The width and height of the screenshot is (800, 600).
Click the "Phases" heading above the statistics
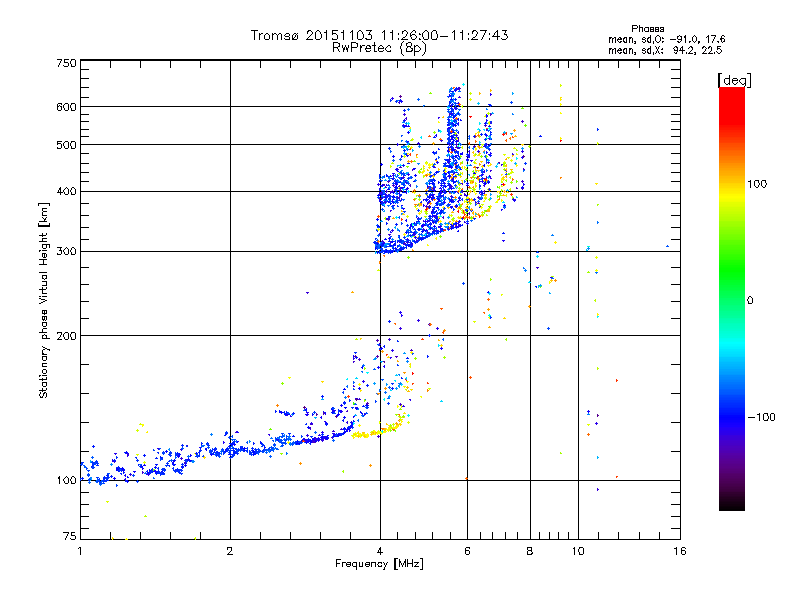(x=647, y=29)
